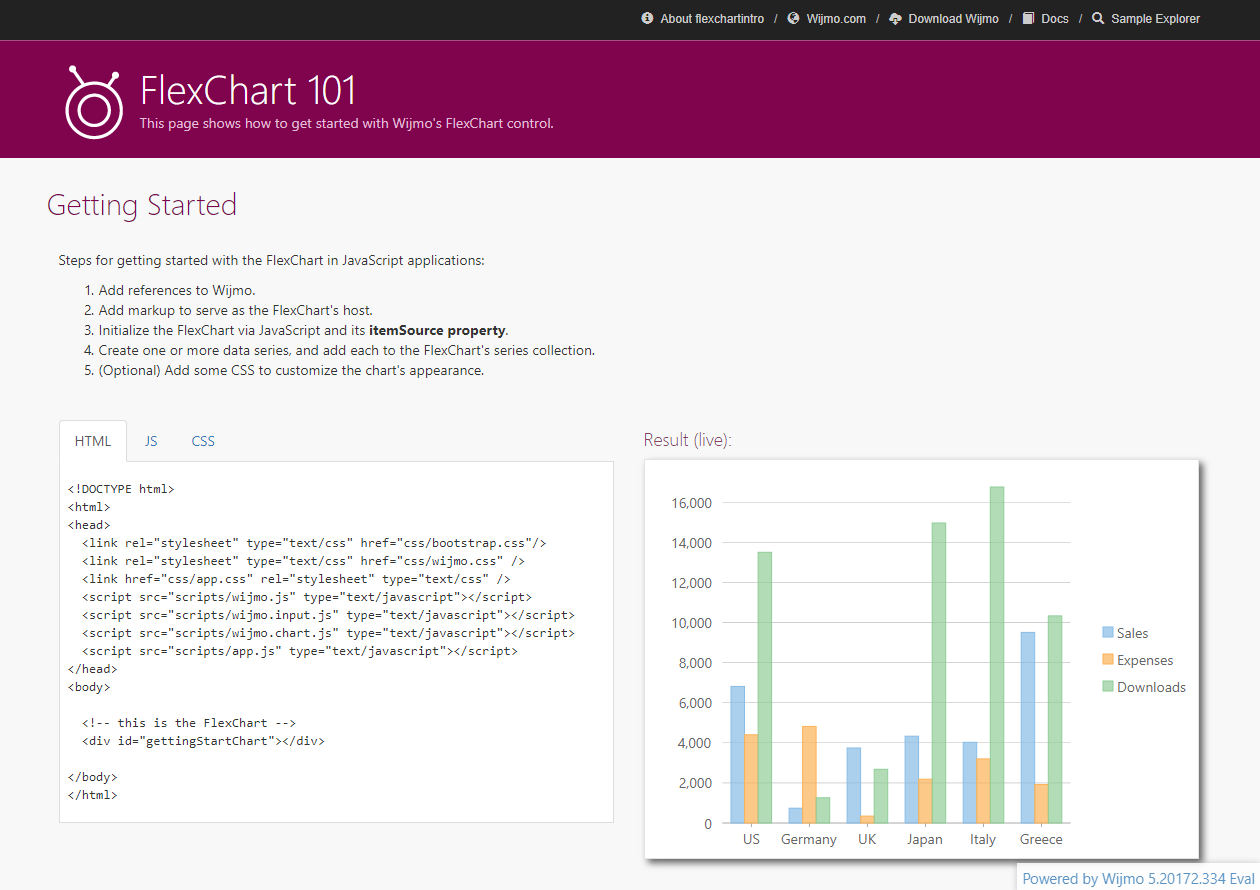This screenshot has height=890, width=1260.
Task: Click the cloud download icon
Action: pos(895,19)
